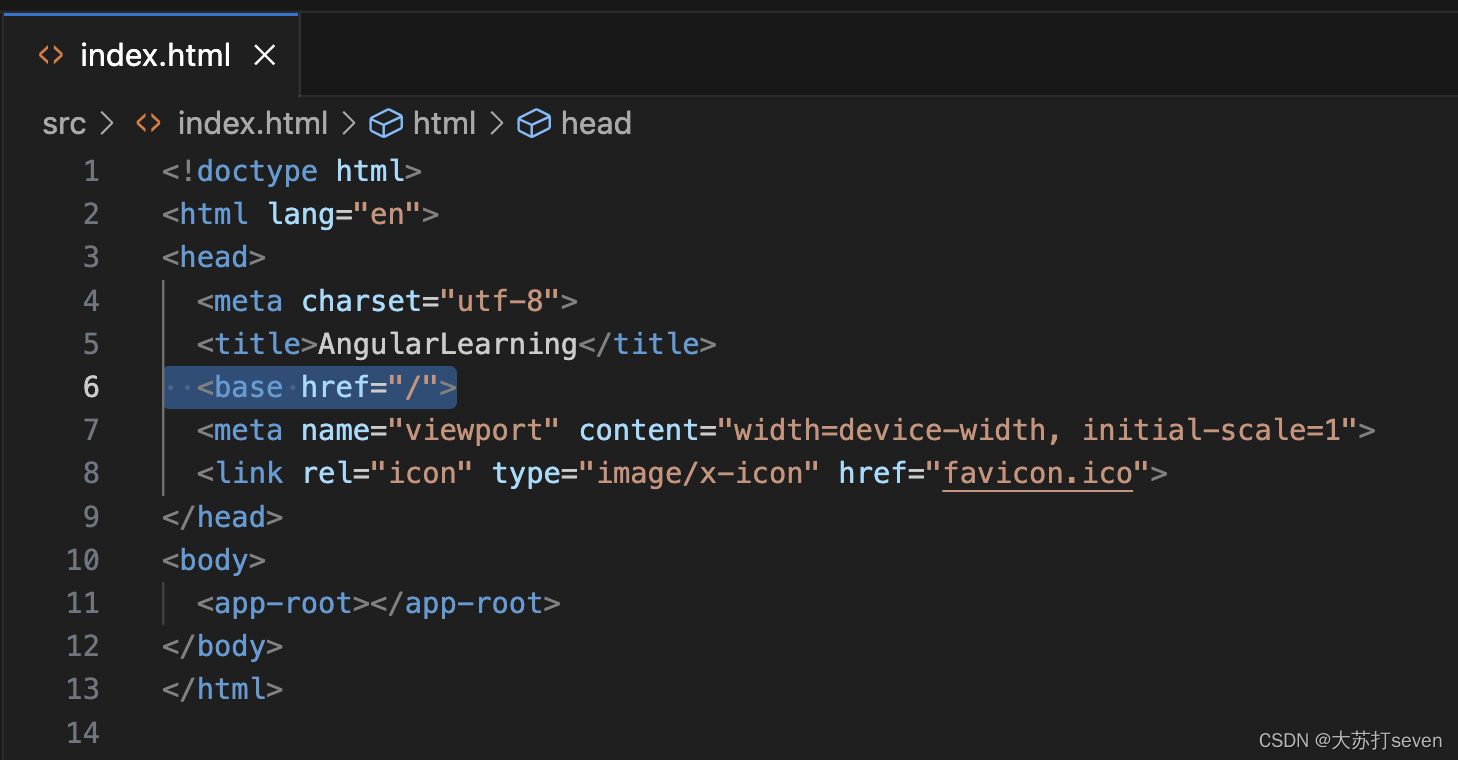Click the AngularLearning title text

pos(448,344)
